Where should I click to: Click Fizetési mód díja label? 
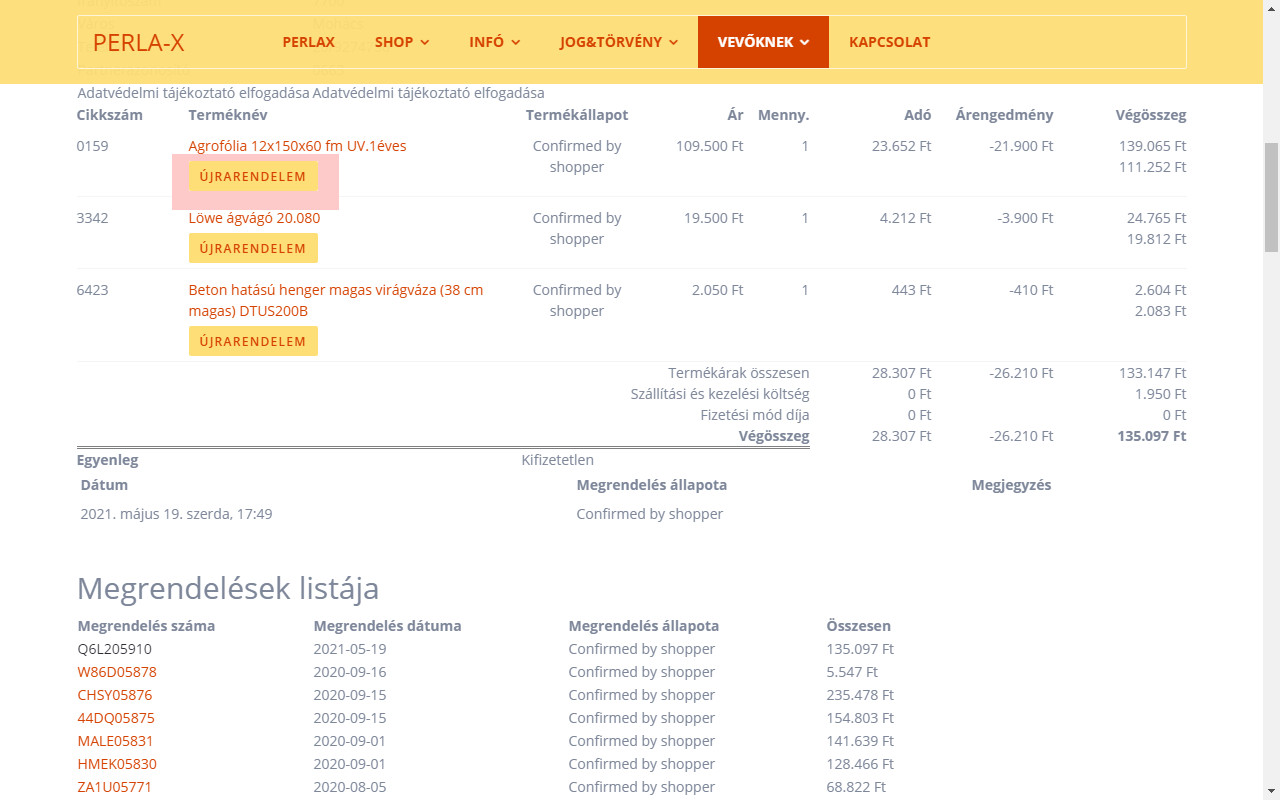click(x=755, y=415)
